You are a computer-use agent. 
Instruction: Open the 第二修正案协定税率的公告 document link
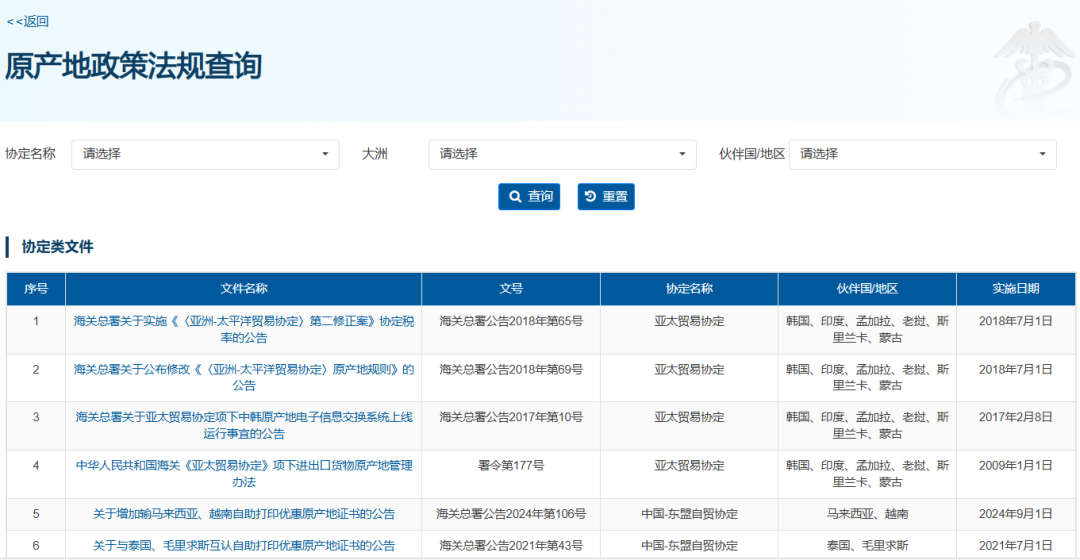pos(244,329)
